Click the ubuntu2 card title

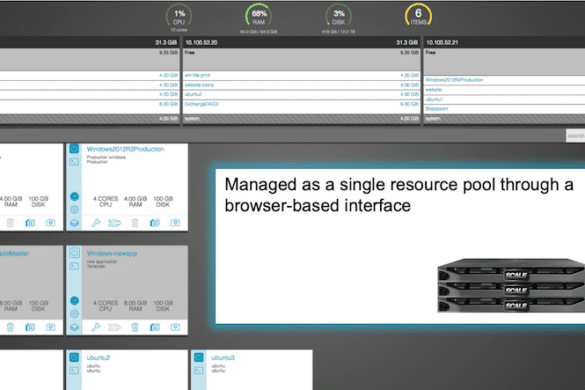tap(98, 358)
